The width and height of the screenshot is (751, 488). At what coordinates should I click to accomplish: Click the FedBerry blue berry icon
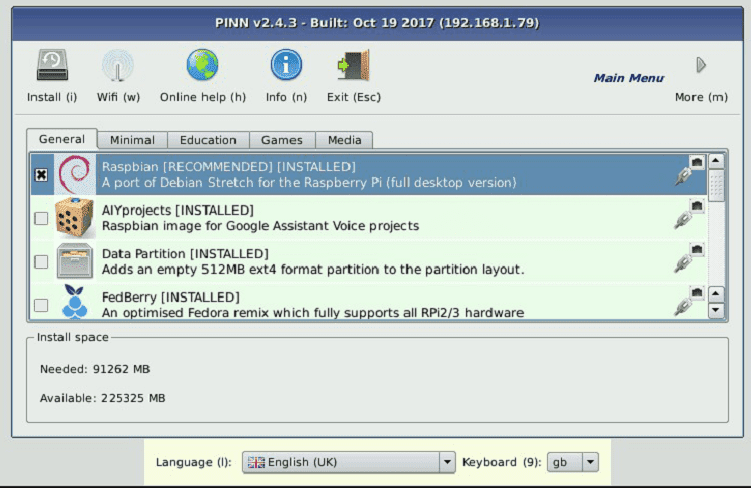(75, 302)
